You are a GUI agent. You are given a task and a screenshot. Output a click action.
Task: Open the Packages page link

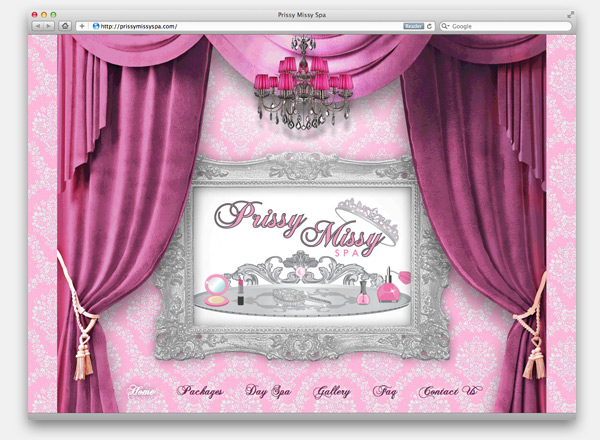tap(200, 391)
